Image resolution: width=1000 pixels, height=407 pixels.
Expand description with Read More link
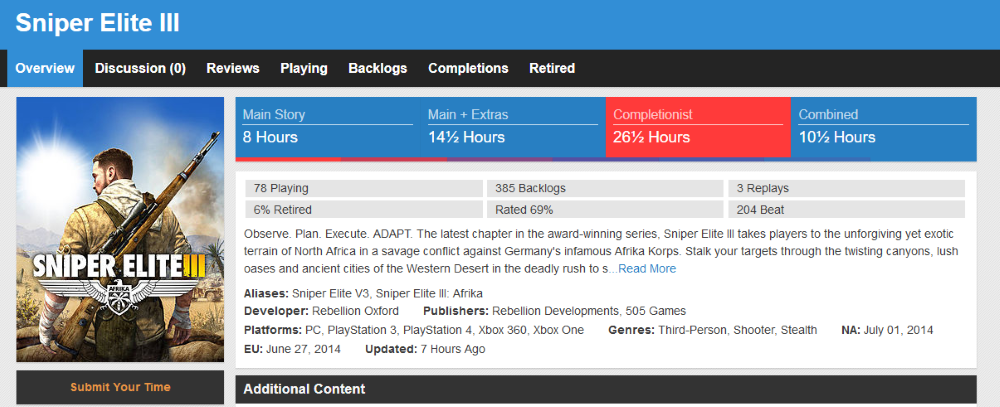pos(647,269)
